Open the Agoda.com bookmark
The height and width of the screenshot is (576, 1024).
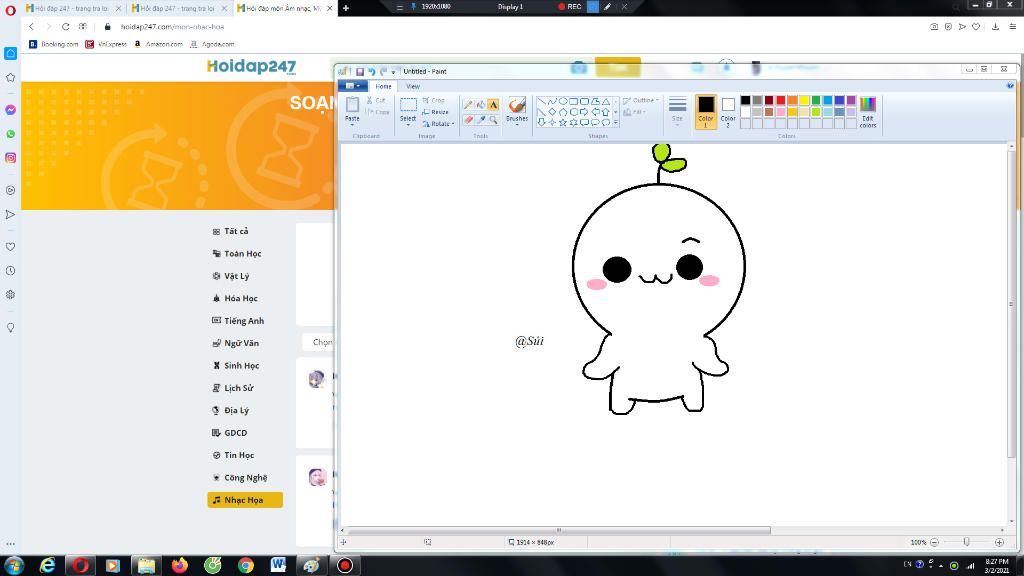tap(212, 44)
